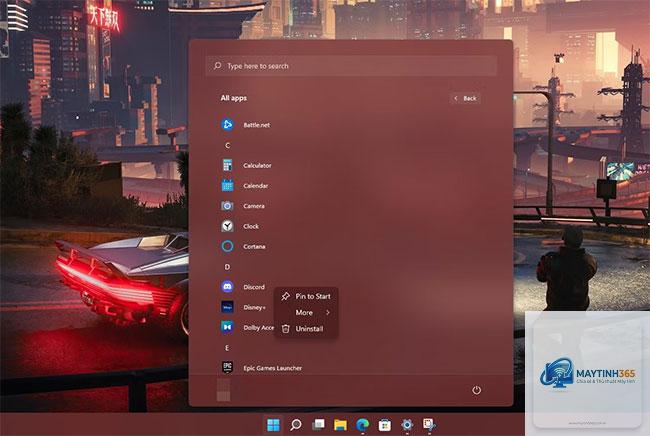
Task: Click the 'All apps' heading
Action: [x=233, y=98]
